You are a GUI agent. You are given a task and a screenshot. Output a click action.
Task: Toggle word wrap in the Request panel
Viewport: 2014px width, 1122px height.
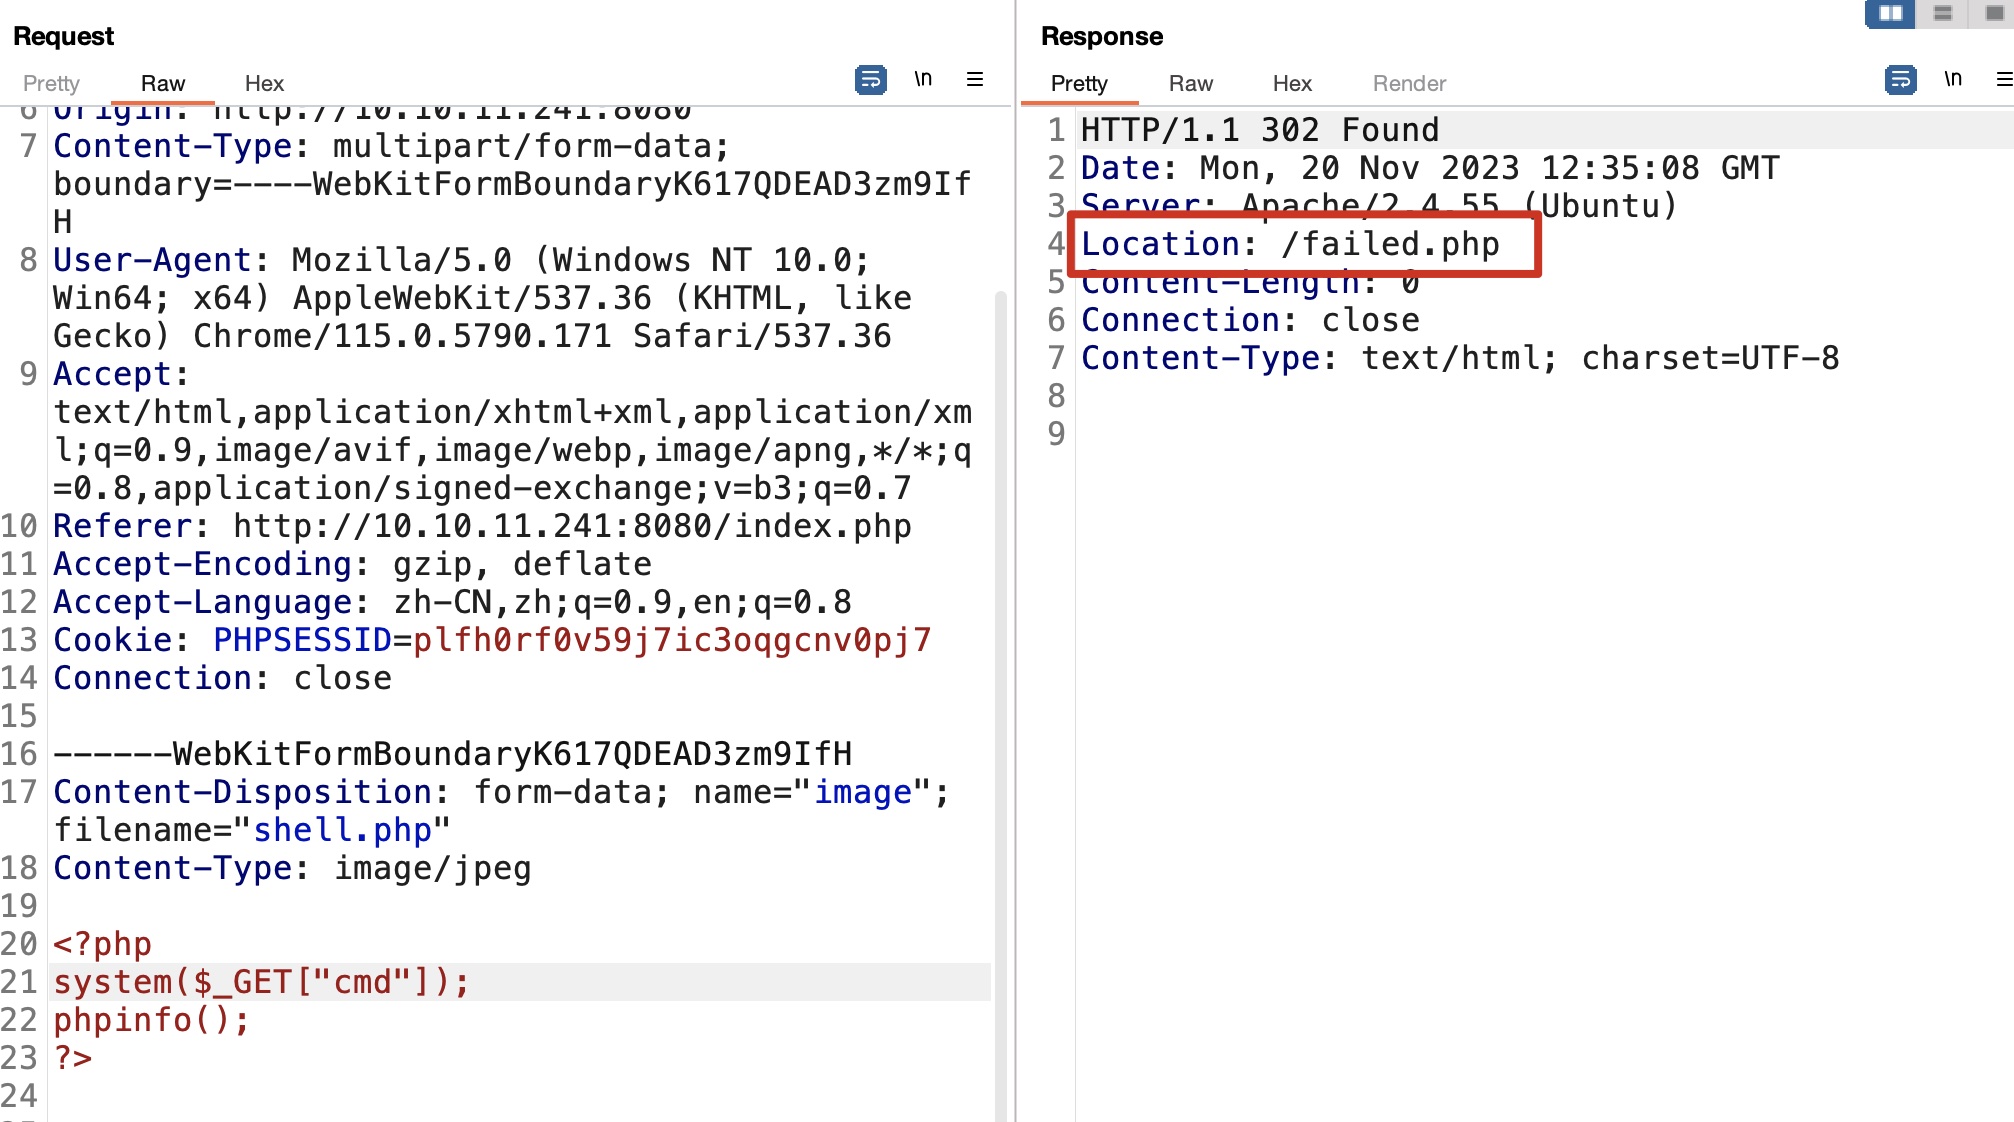pos(870,79)
